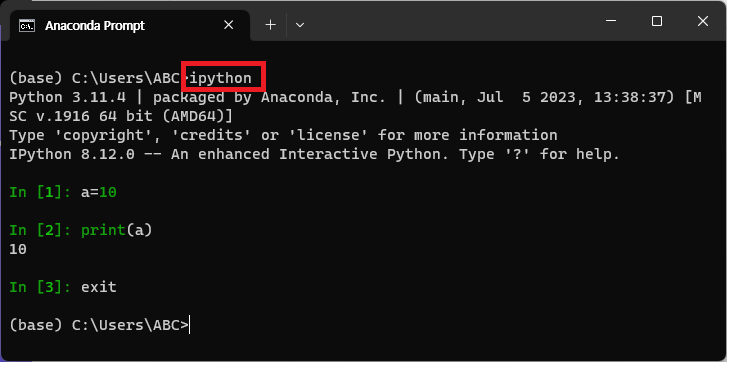
Task: Open the terminal profiles dropdown
Action: [x=300, y=25]
